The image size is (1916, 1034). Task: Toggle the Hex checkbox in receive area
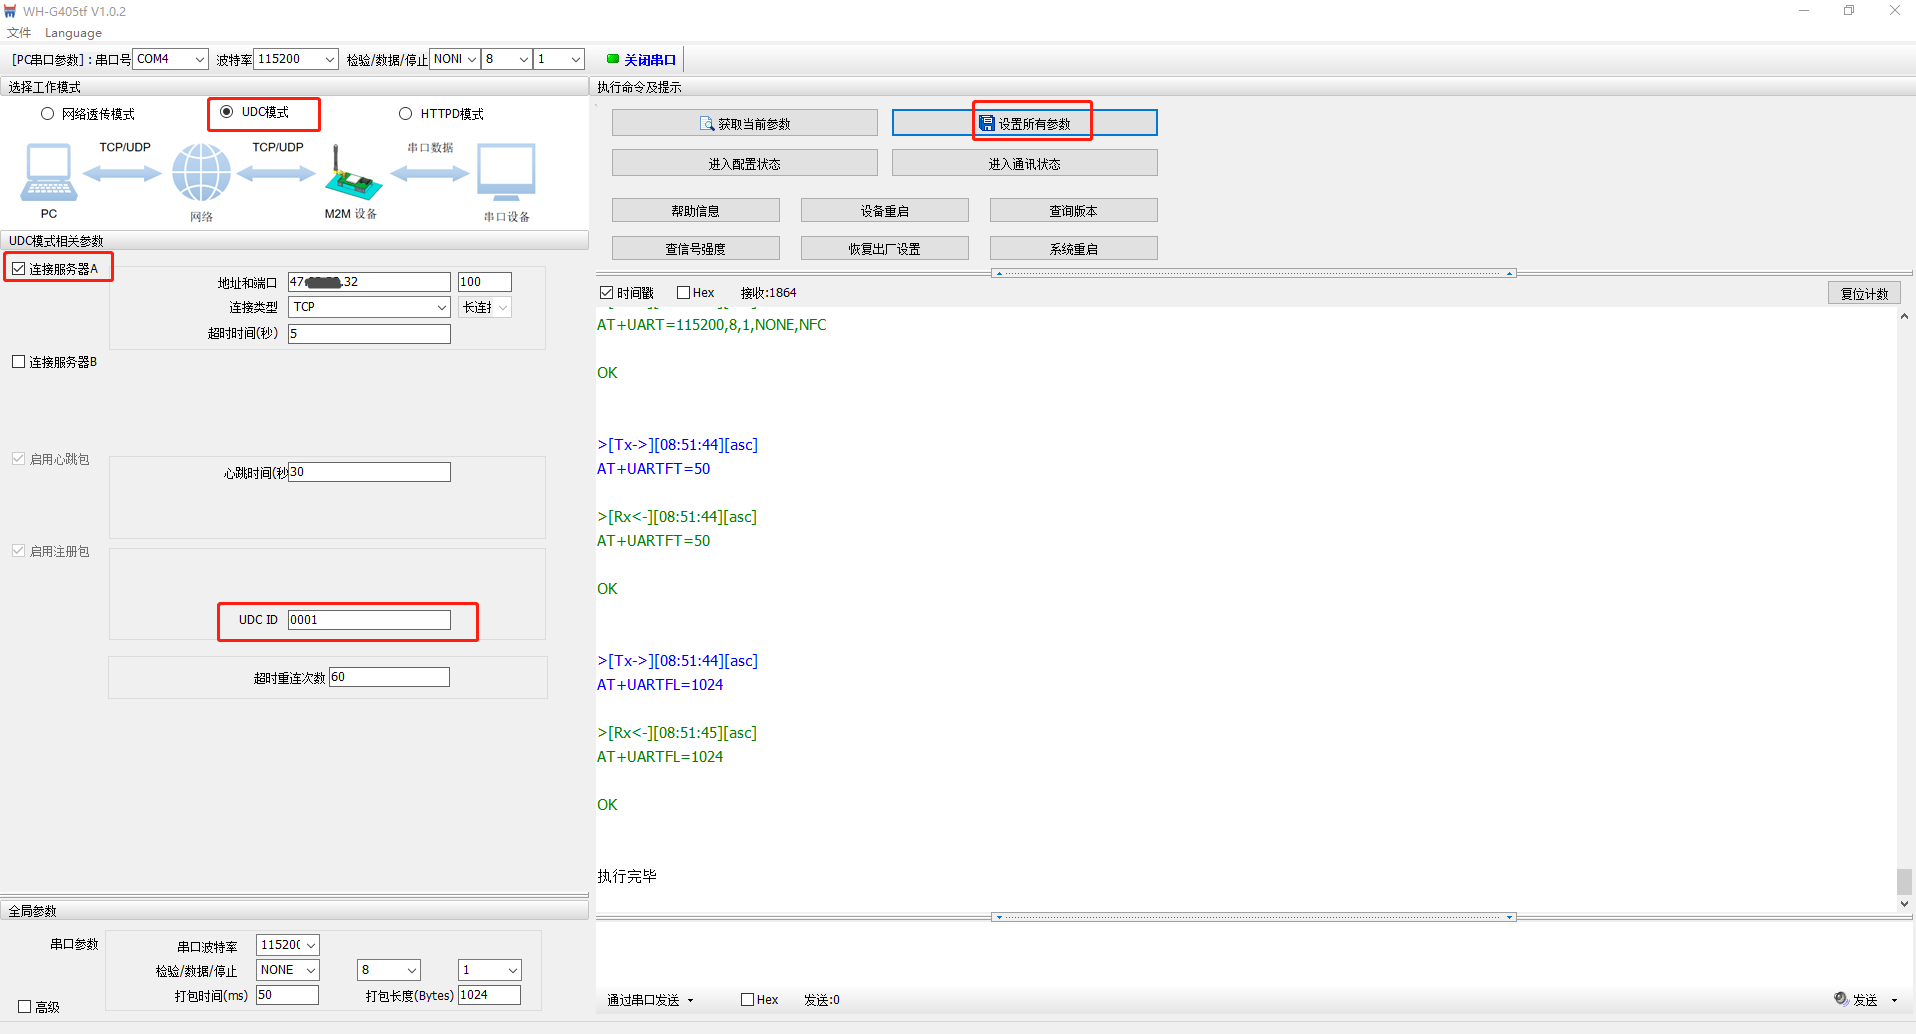tap(684, 293)
